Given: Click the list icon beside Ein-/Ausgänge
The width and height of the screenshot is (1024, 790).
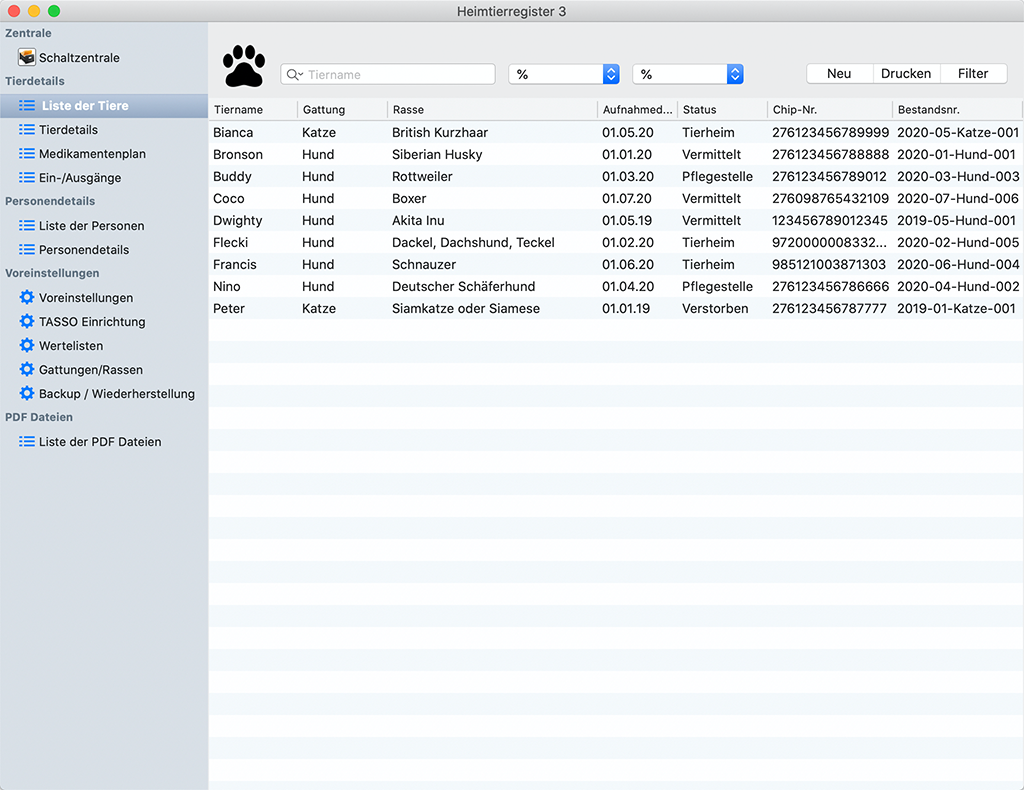Looking at the screenshot, I should tap(27, 178).
